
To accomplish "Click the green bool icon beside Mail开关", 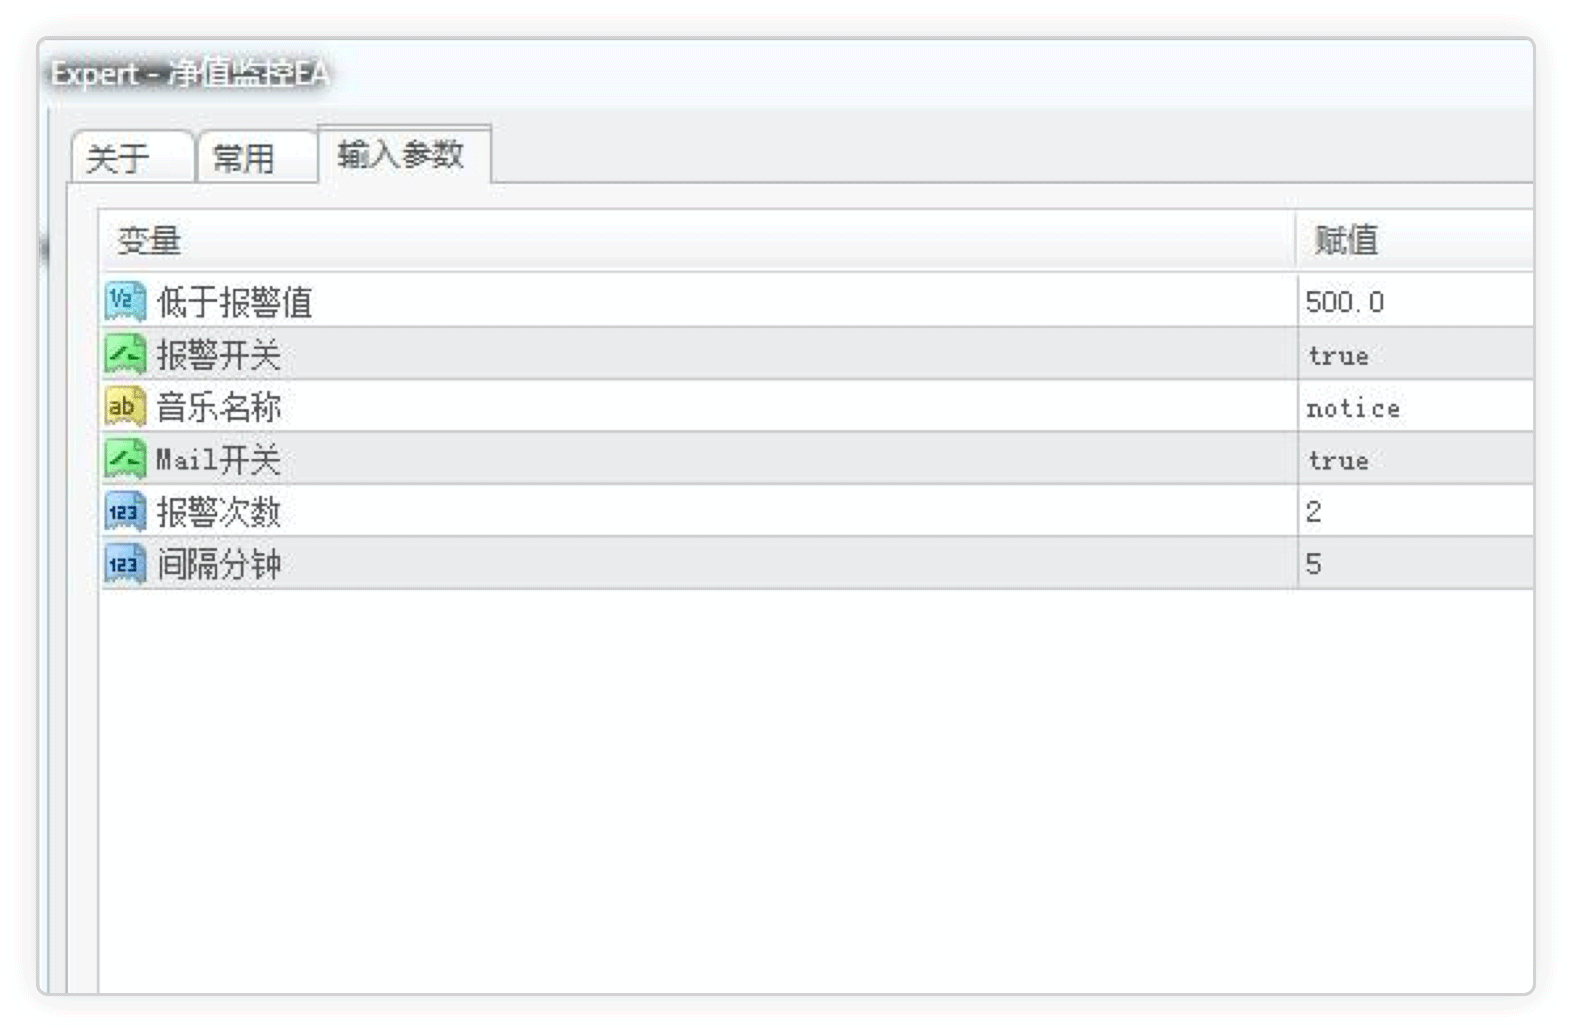I will coord(125,459).
